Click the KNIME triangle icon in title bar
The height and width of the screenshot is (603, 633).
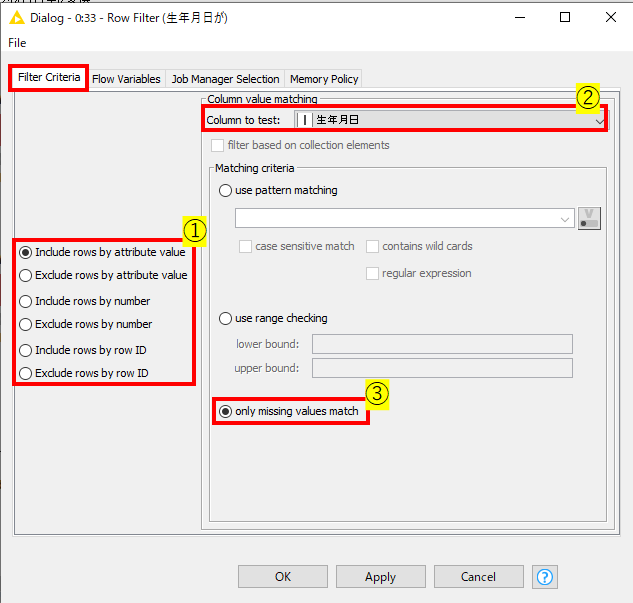click(17, 18)
